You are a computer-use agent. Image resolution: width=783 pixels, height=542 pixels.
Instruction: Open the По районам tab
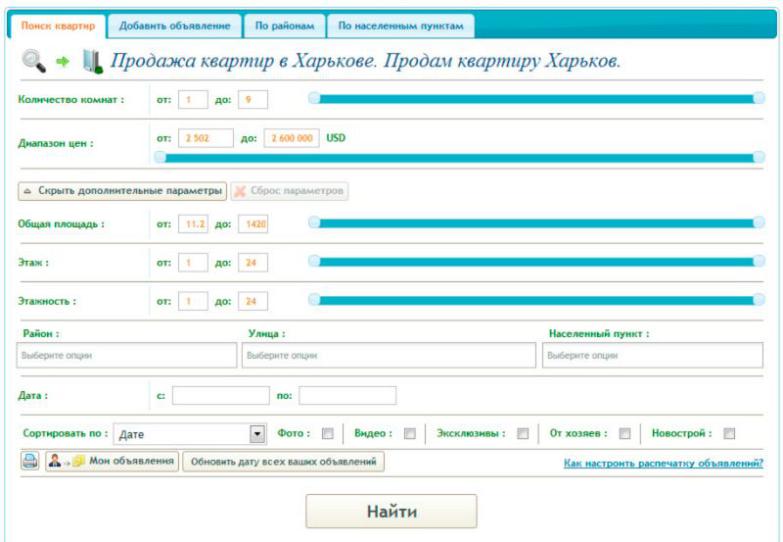point(284,26)
